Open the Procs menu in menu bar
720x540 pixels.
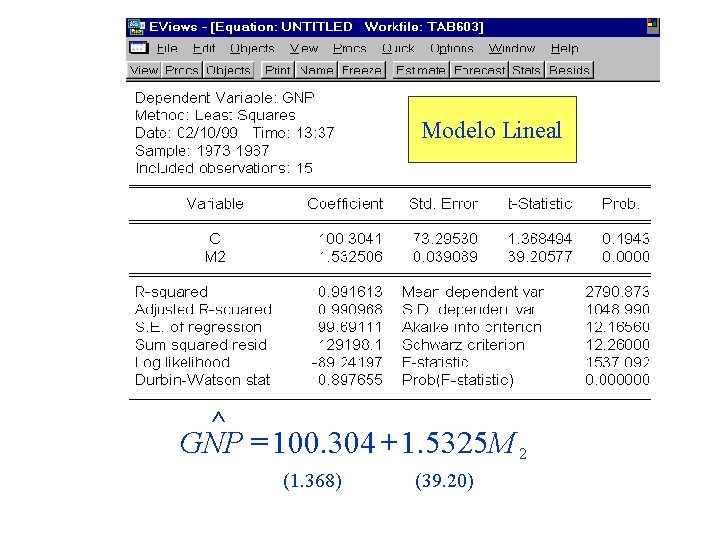tap(349, 48)
